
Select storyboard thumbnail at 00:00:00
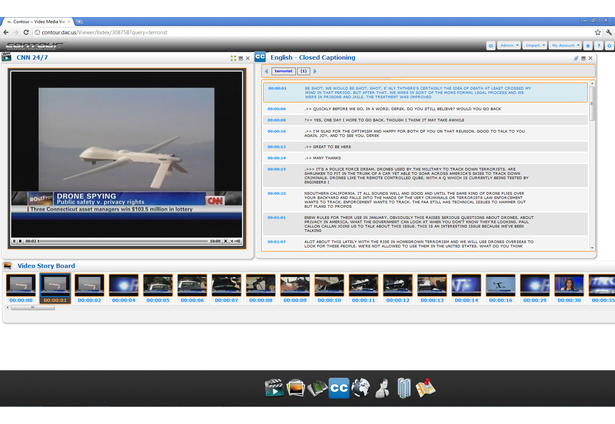[21, 285]
